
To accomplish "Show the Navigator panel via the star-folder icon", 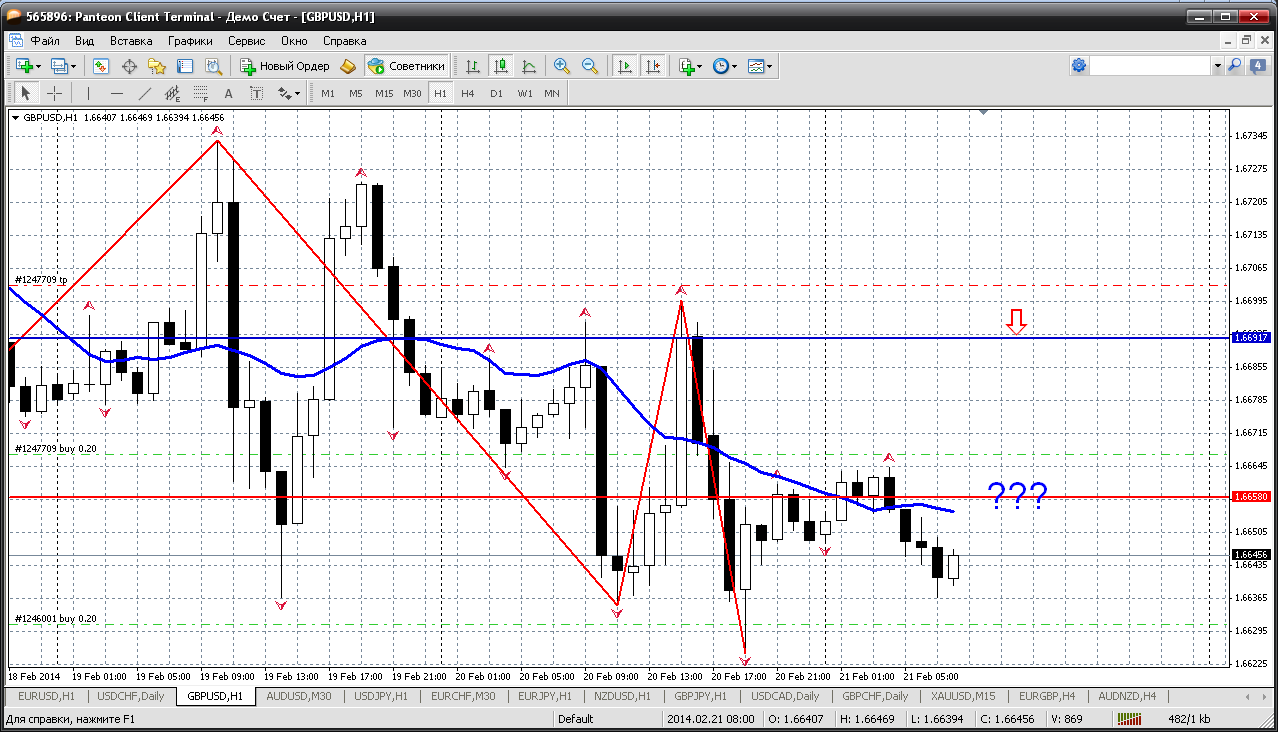I will (x=157, y=66).
